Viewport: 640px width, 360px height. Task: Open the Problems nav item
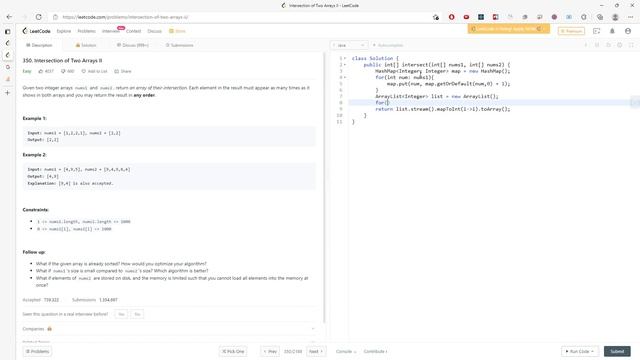pyautogui.click(x=87, y=31)
